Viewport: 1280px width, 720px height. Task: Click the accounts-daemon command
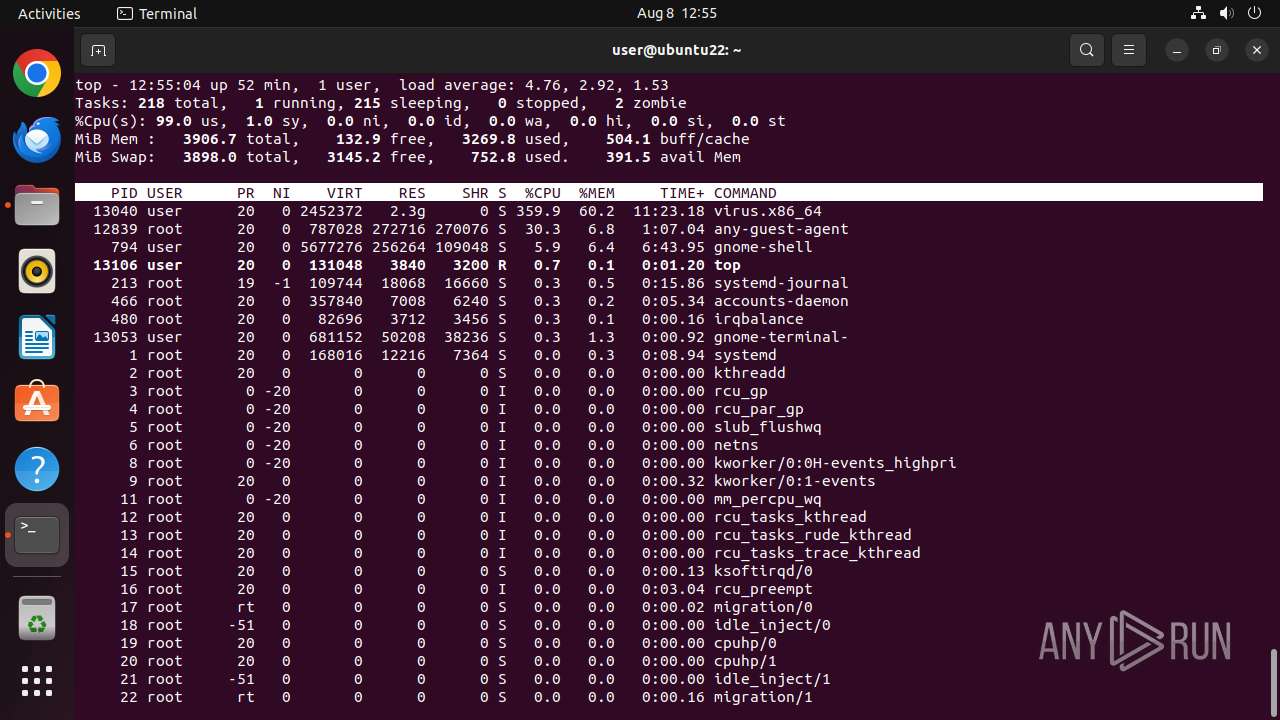(781, 301)
